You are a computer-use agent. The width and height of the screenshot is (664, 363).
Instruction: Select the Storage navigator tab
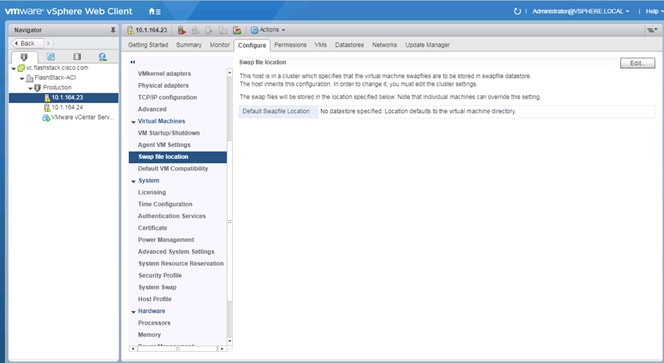[x=77, y=57]
